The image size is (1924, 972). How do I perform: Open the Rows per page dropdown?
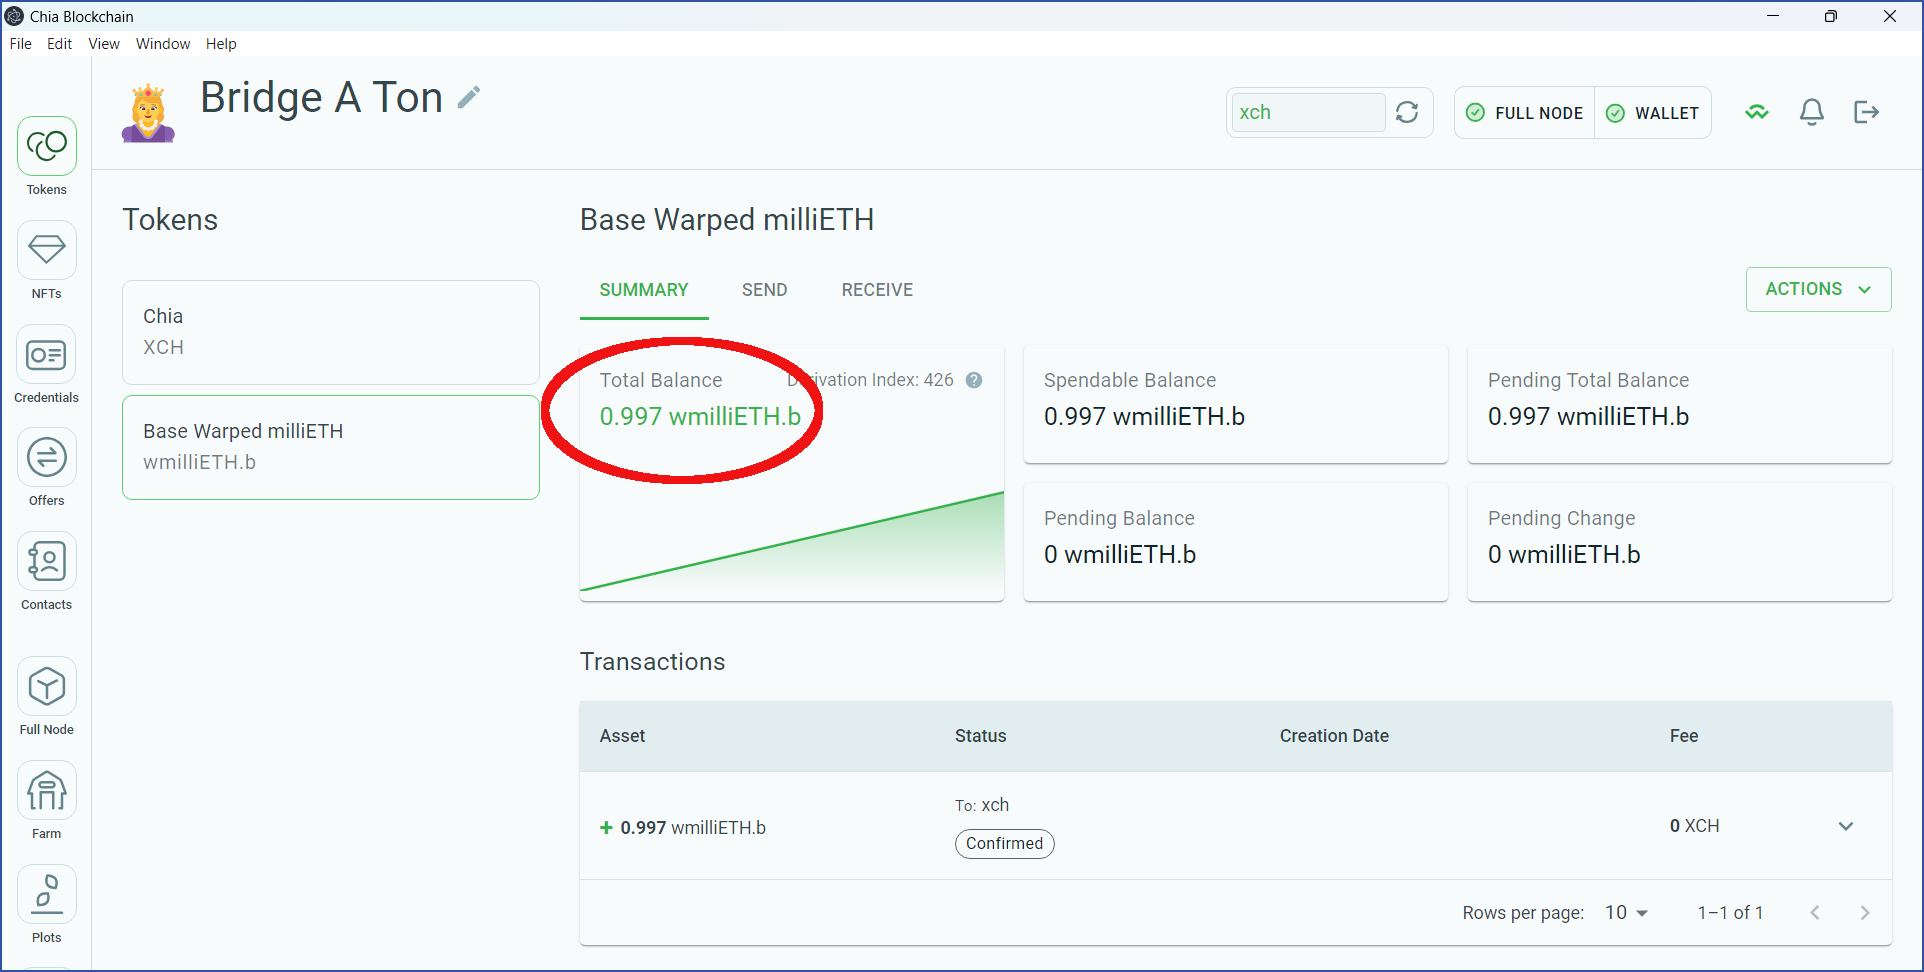tap(1626, 912)
